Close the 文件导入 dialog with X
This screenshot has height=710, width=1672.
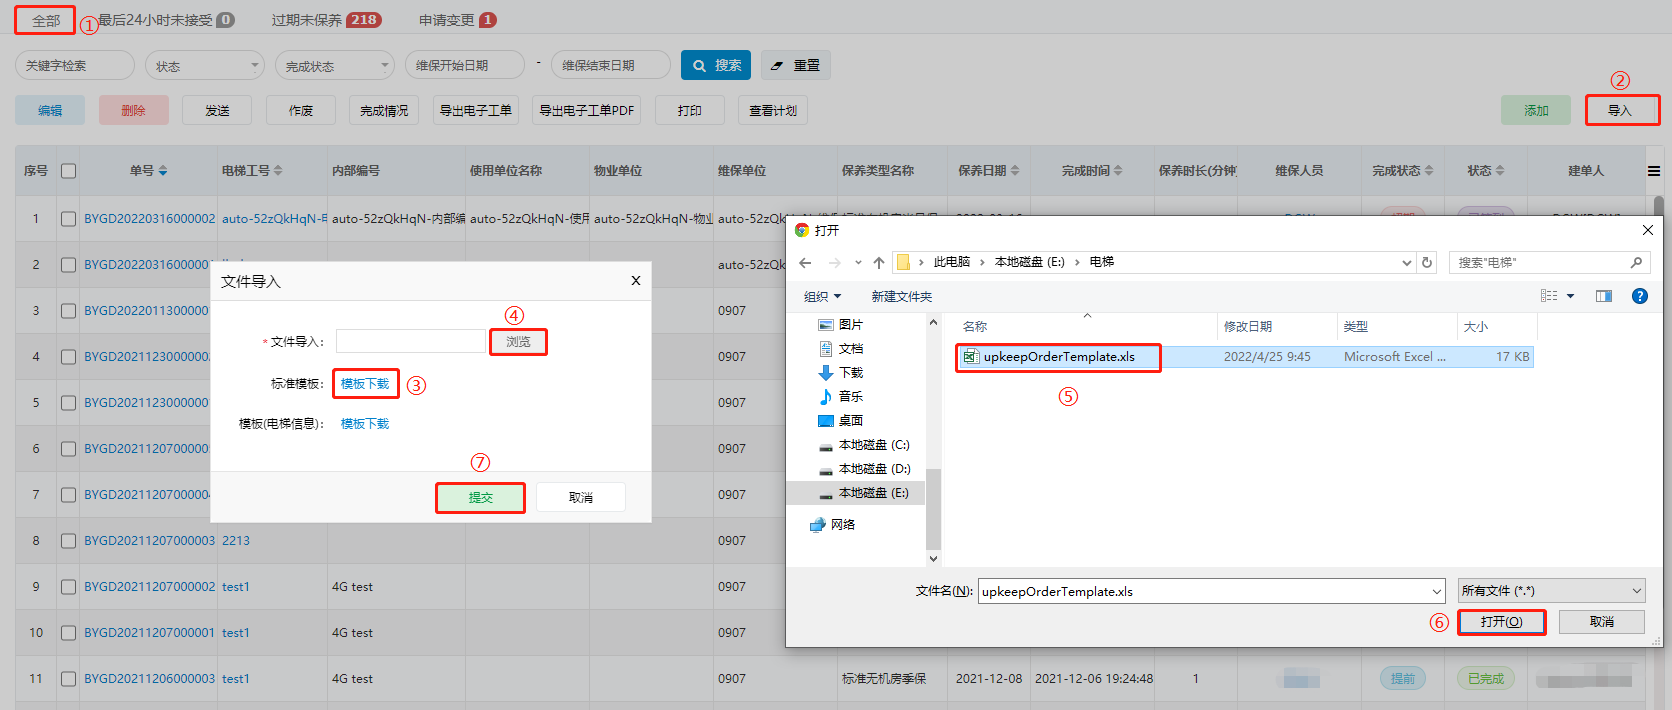tap(635, 281)
